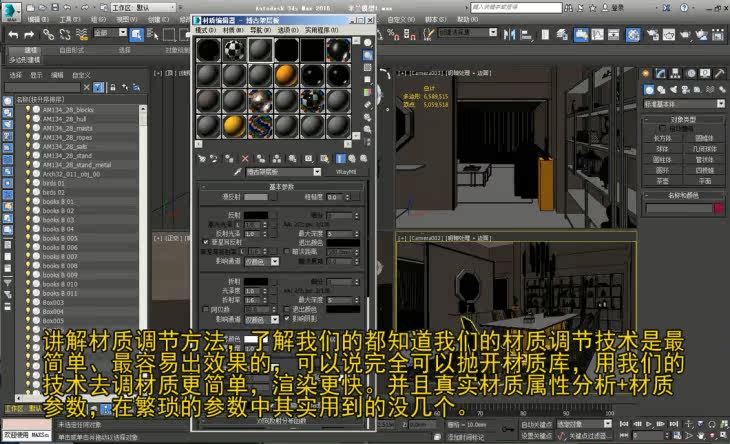This screenshot has height=444, width=730.
Task: Open the Modify panel tab icon
Action: point(660,73)
